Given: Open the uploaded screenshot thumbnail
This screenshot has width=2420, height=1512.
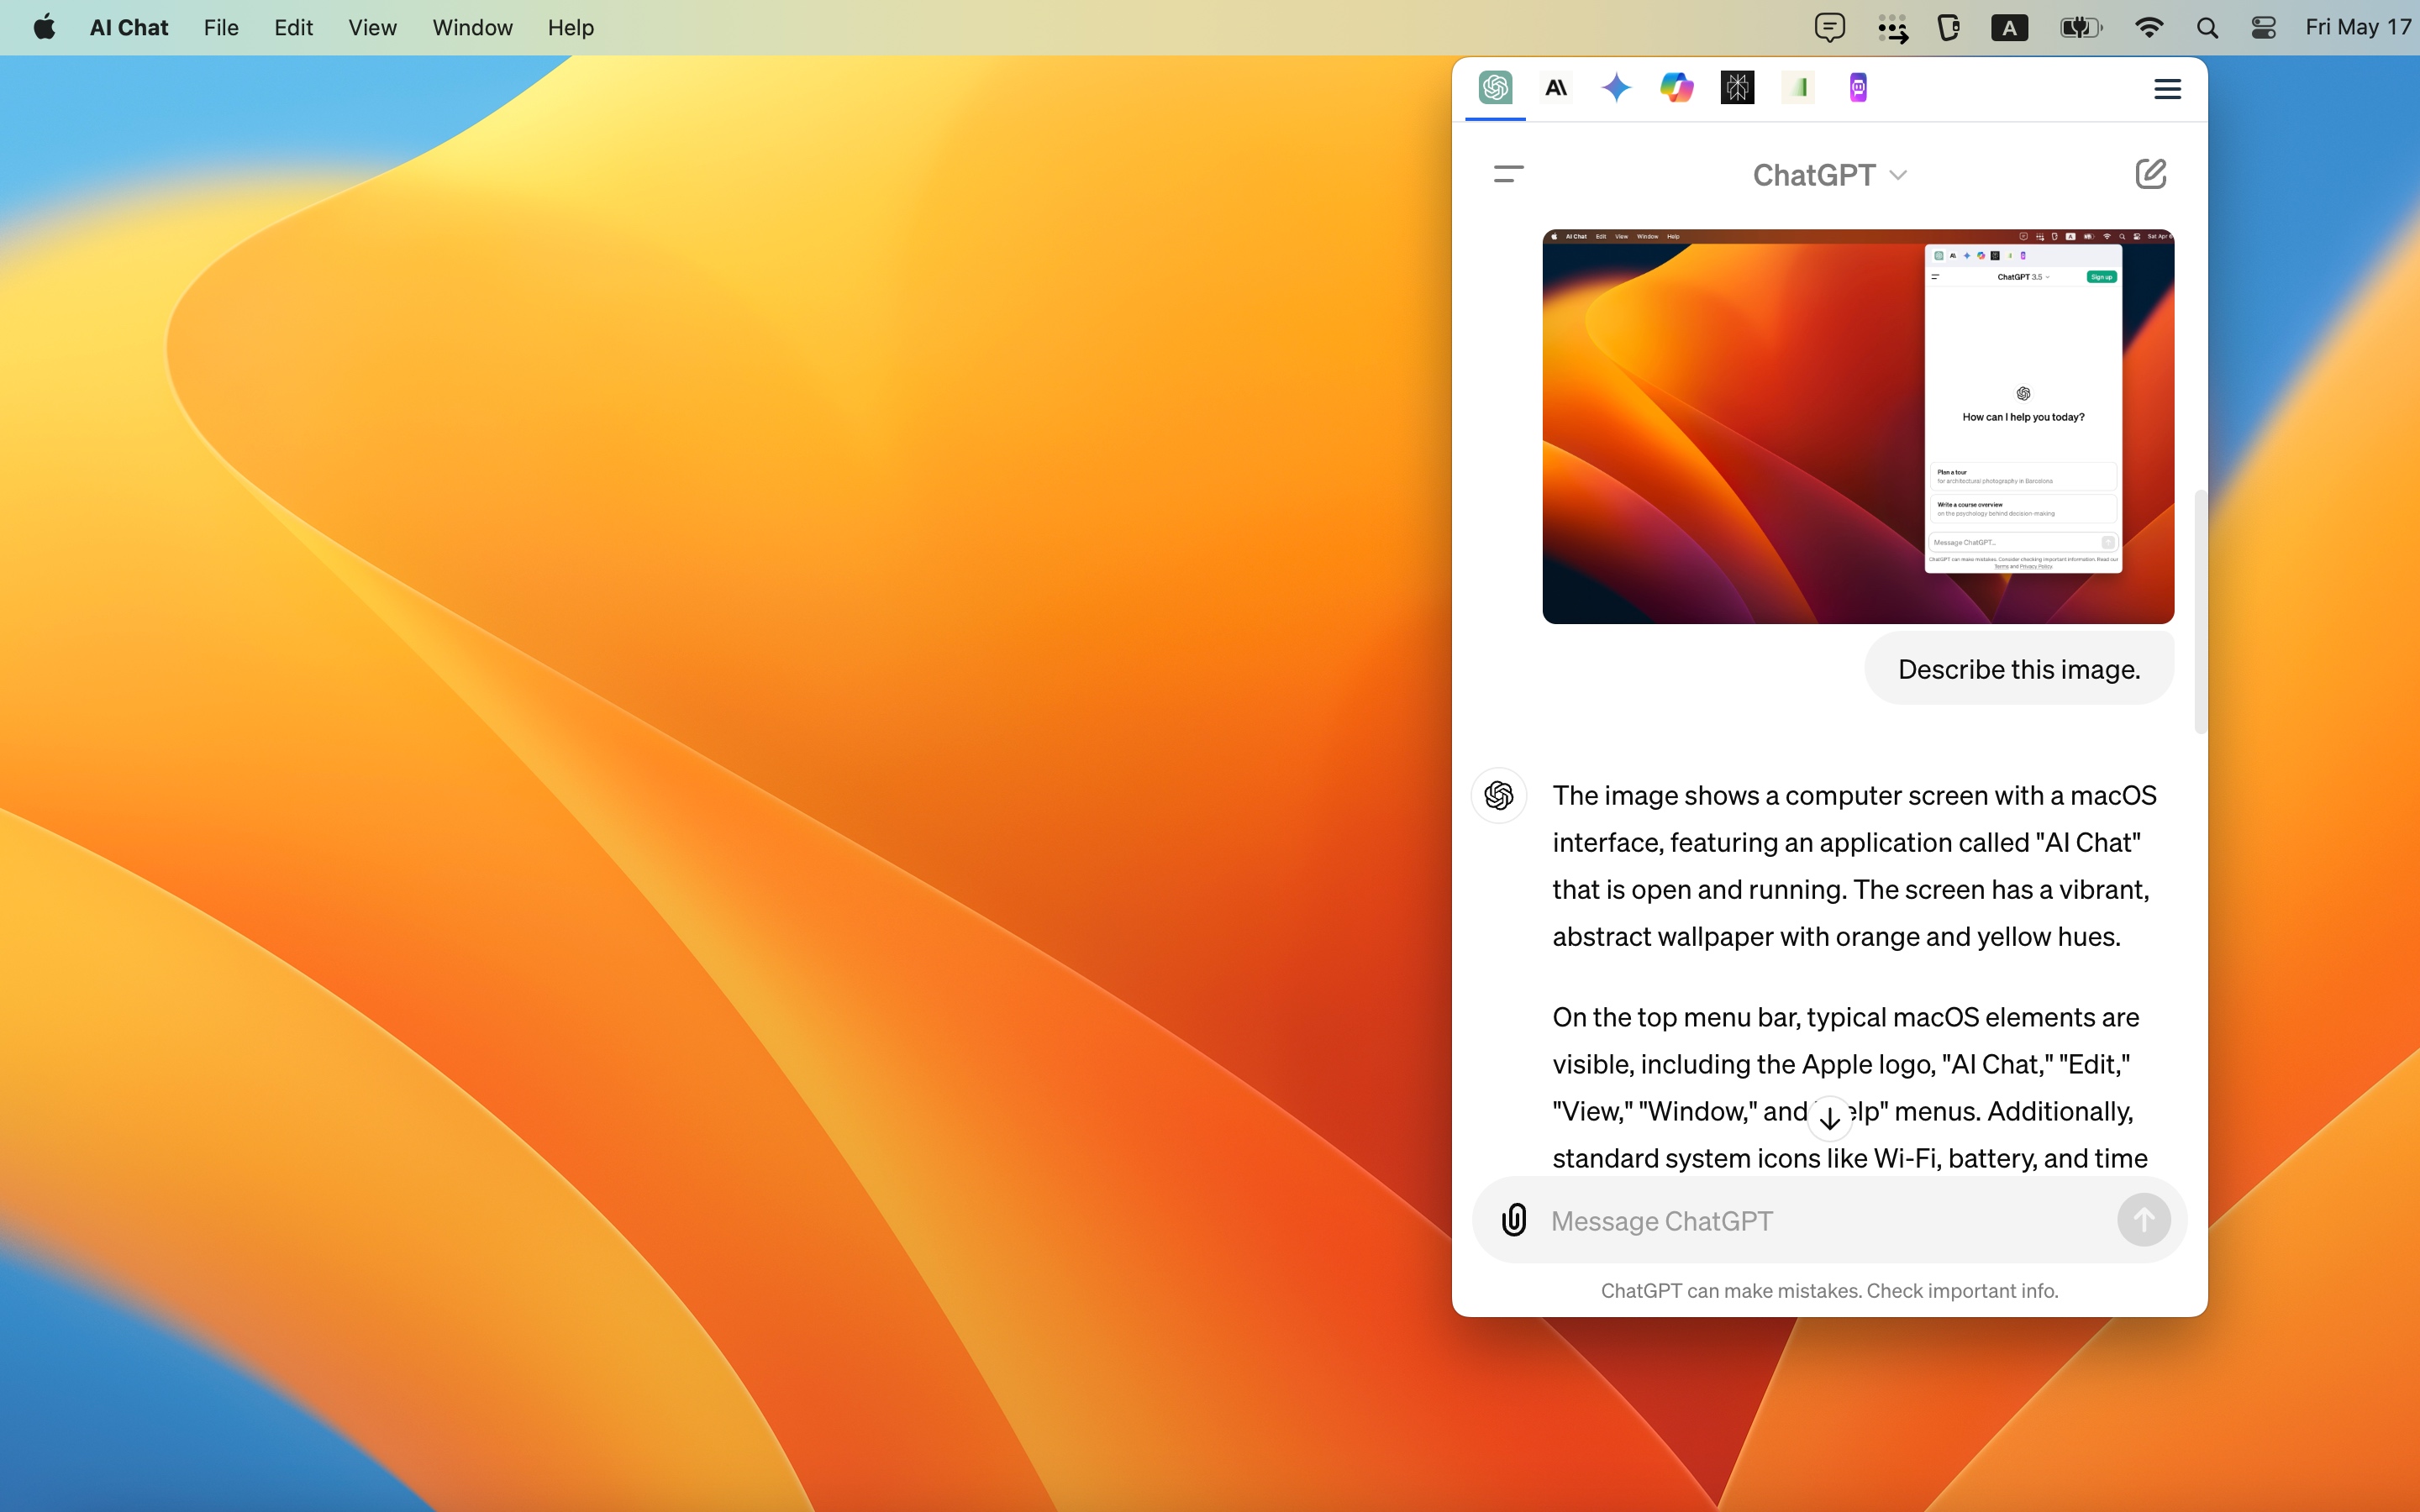Looking at the screenshot, I should point(1858,427).
